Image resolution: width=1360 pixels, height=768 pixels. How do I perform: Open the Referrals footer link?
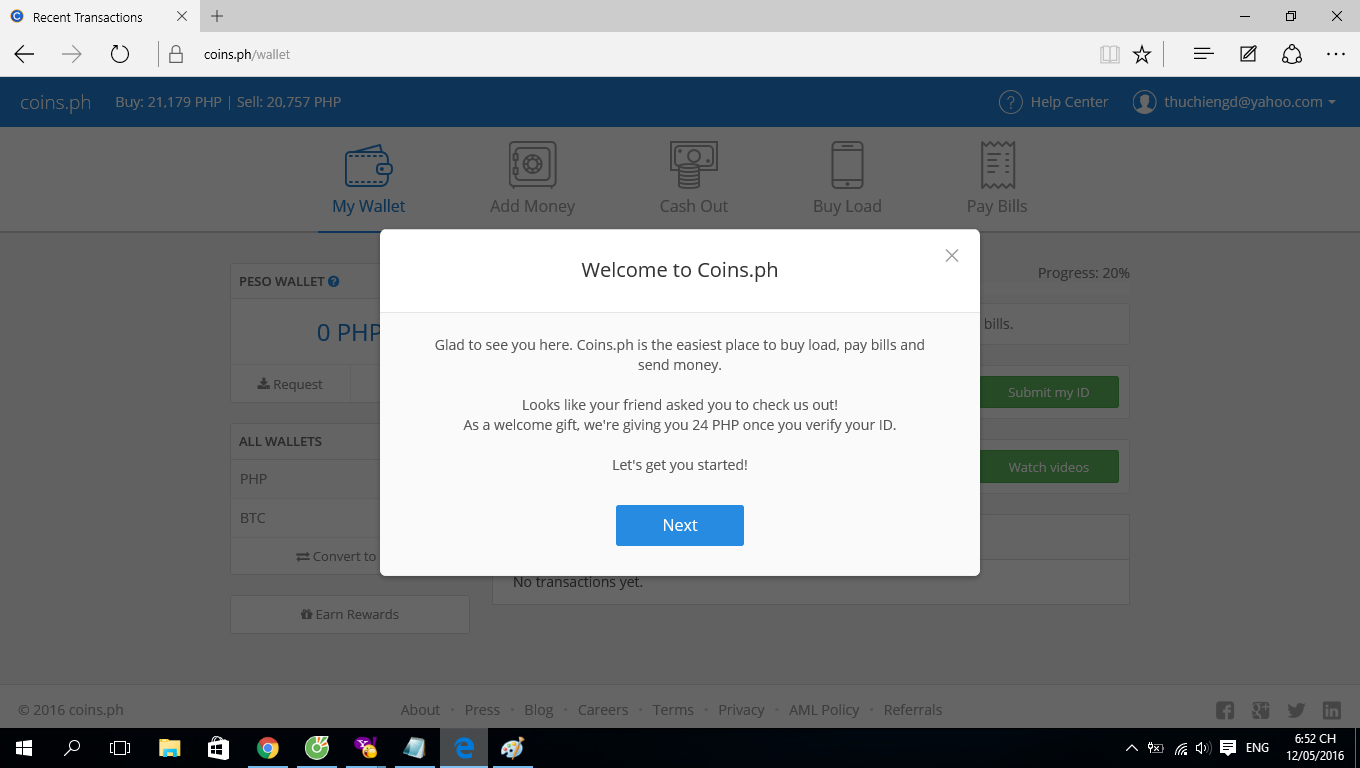tap(913, 710)
